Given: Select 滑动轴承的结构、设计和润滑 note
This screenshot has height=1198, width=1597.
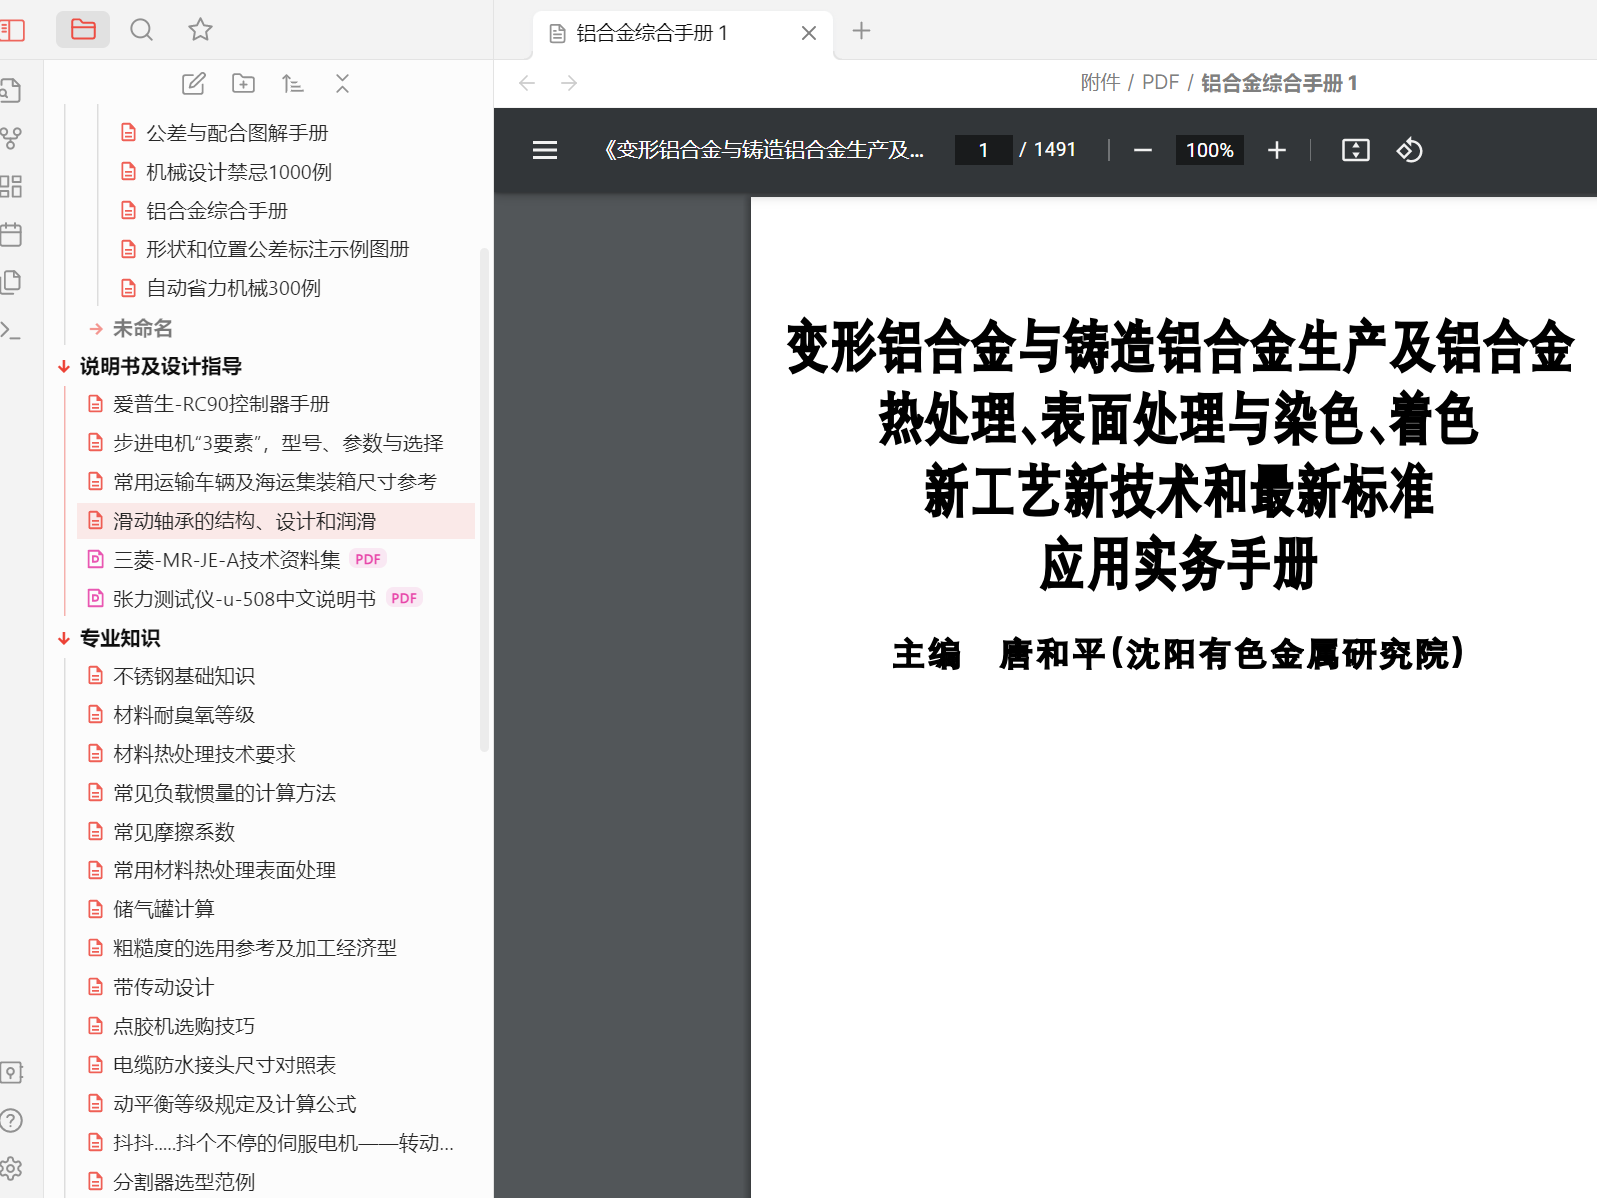Looking at the screenshot, I should pos(275,521).
